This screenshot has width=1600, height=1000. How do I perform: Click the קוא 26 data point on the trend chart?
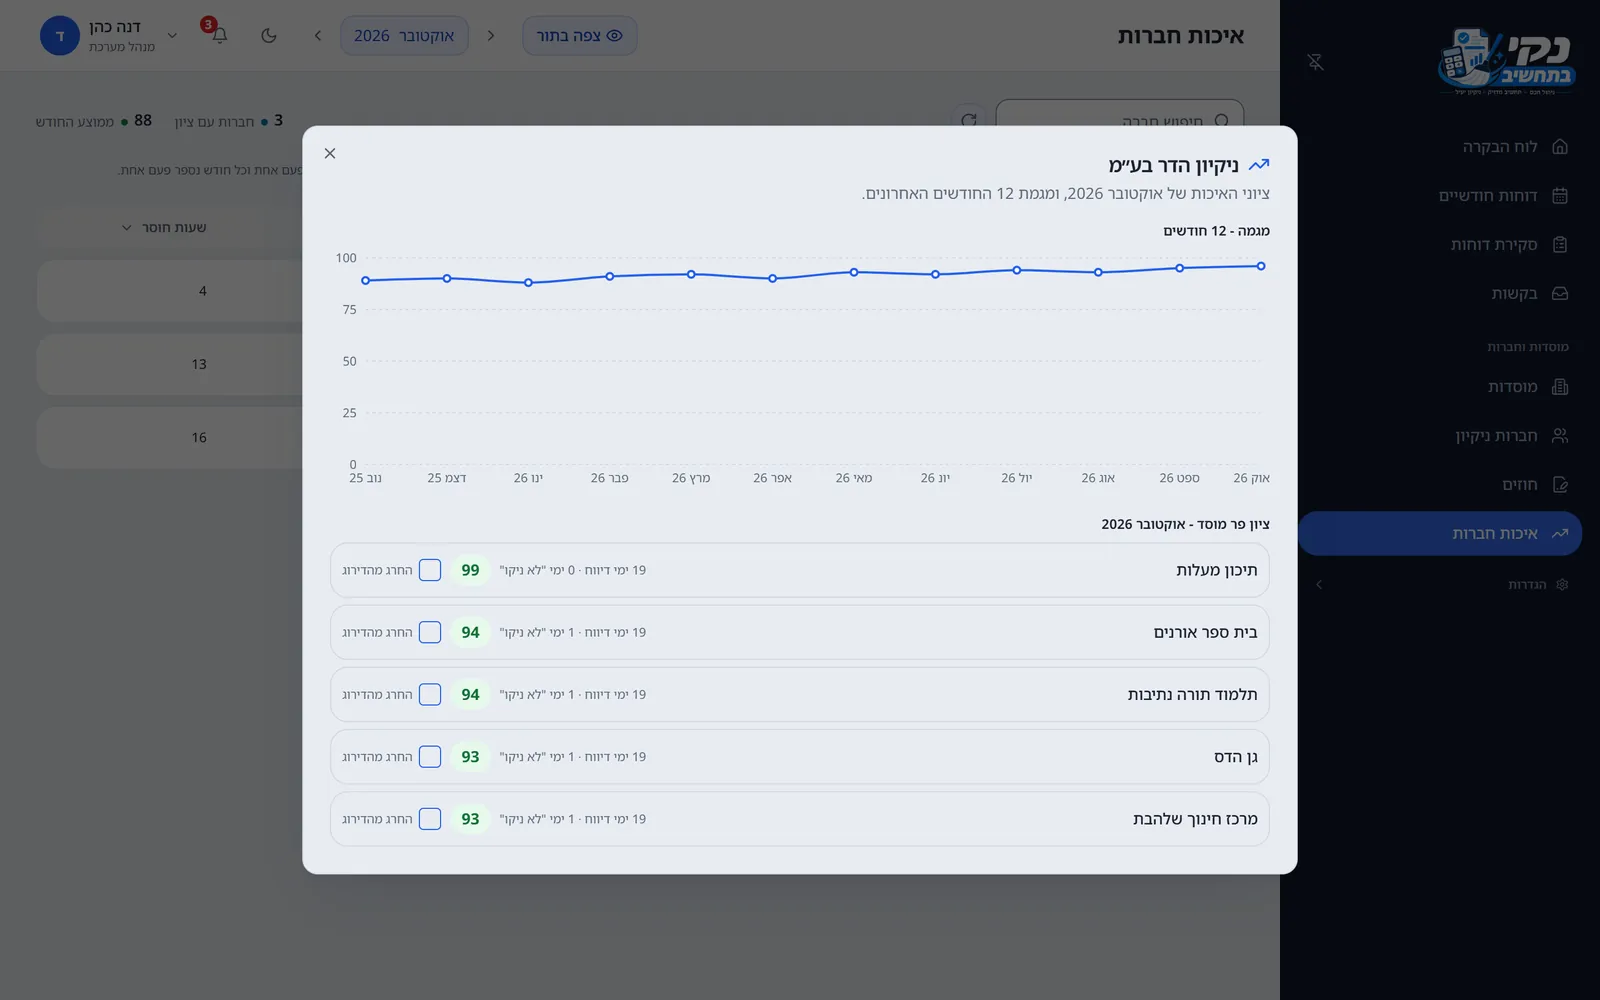(x=1261, y=266)
